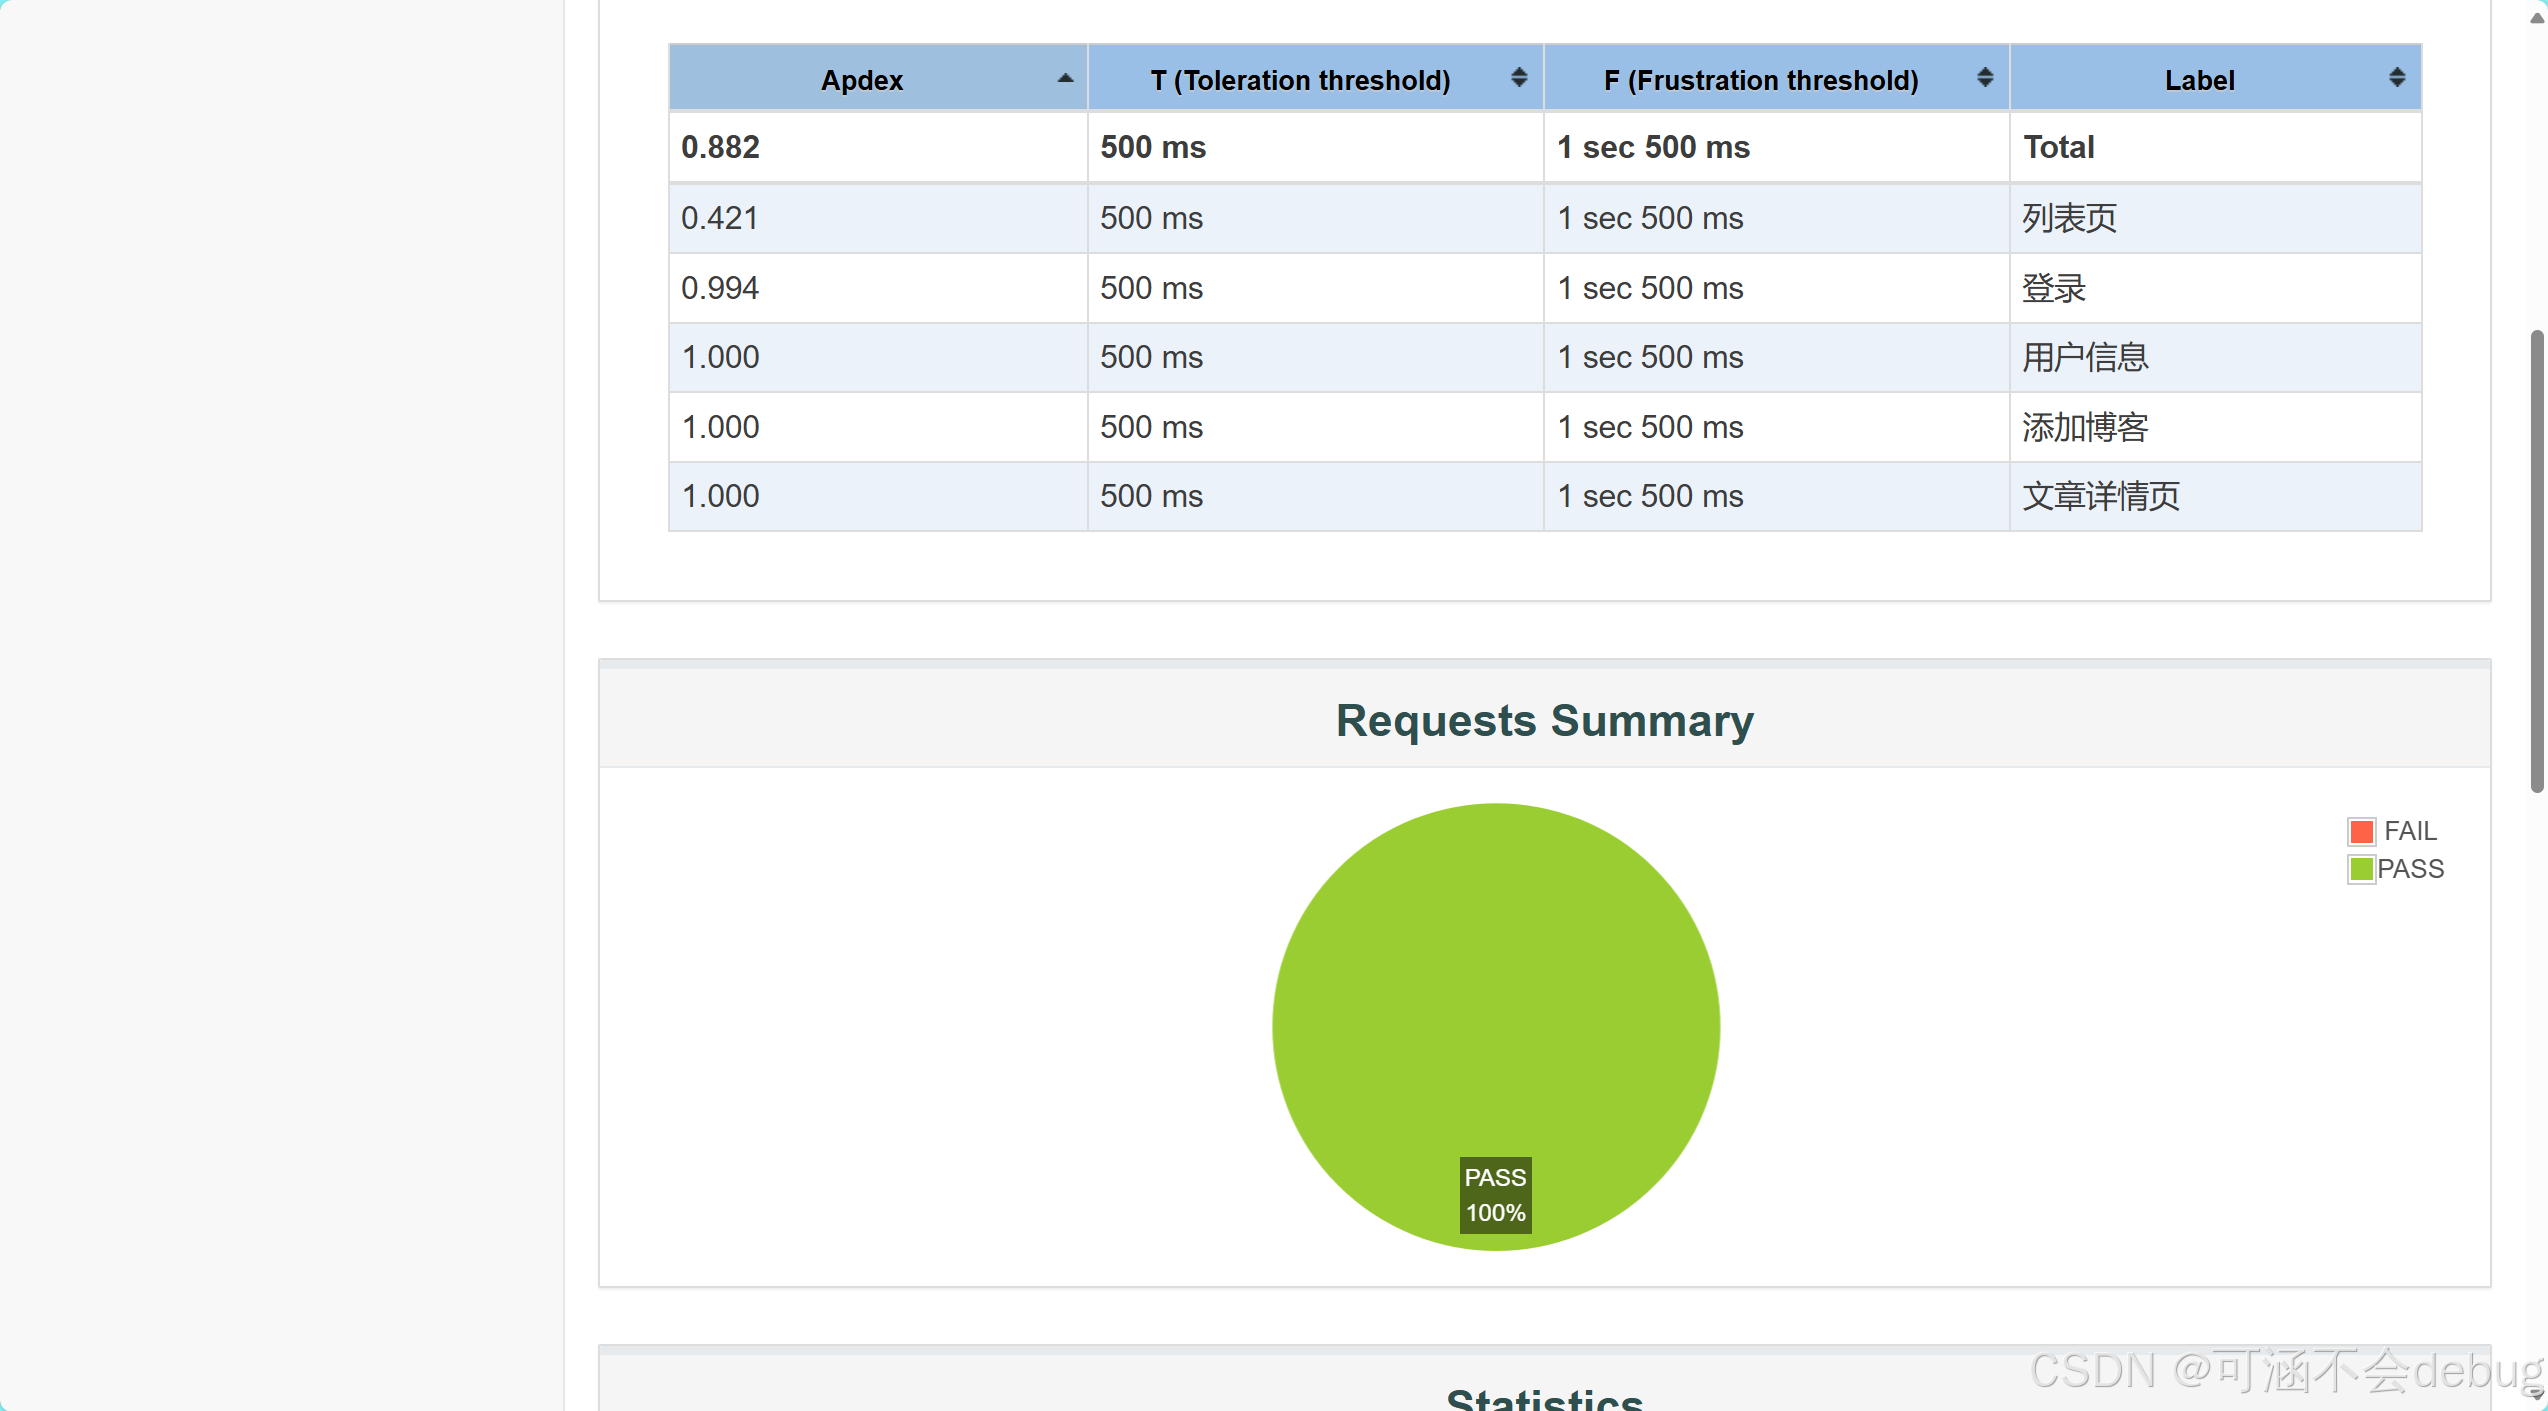Click the scroll-up arrow at top right

click(x=2537, y=18)
